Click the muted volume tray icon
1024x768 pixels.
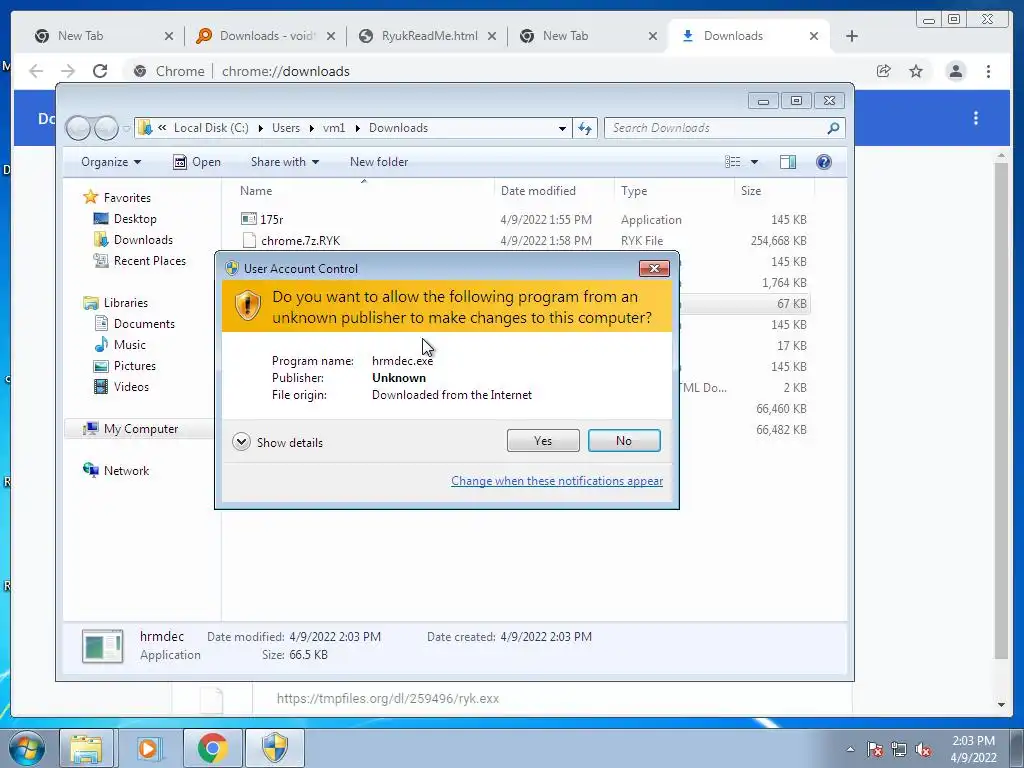[x=923, y=749]
